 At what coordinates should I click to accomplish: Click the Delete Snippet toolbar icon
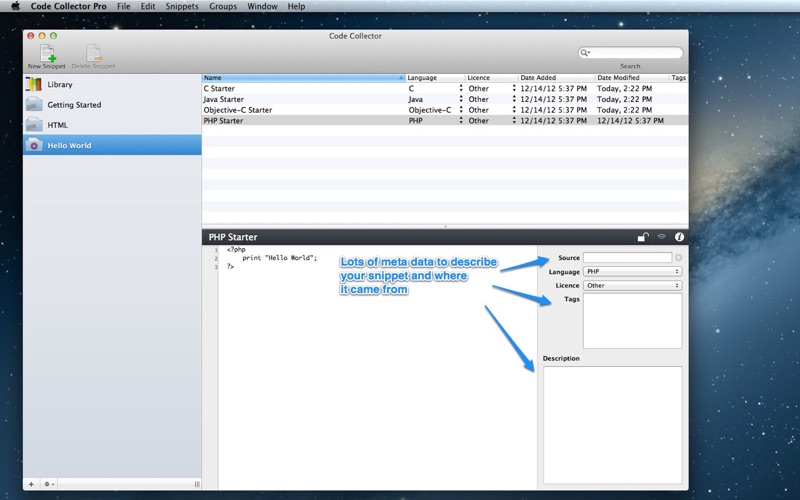click(x=93, y=53)
